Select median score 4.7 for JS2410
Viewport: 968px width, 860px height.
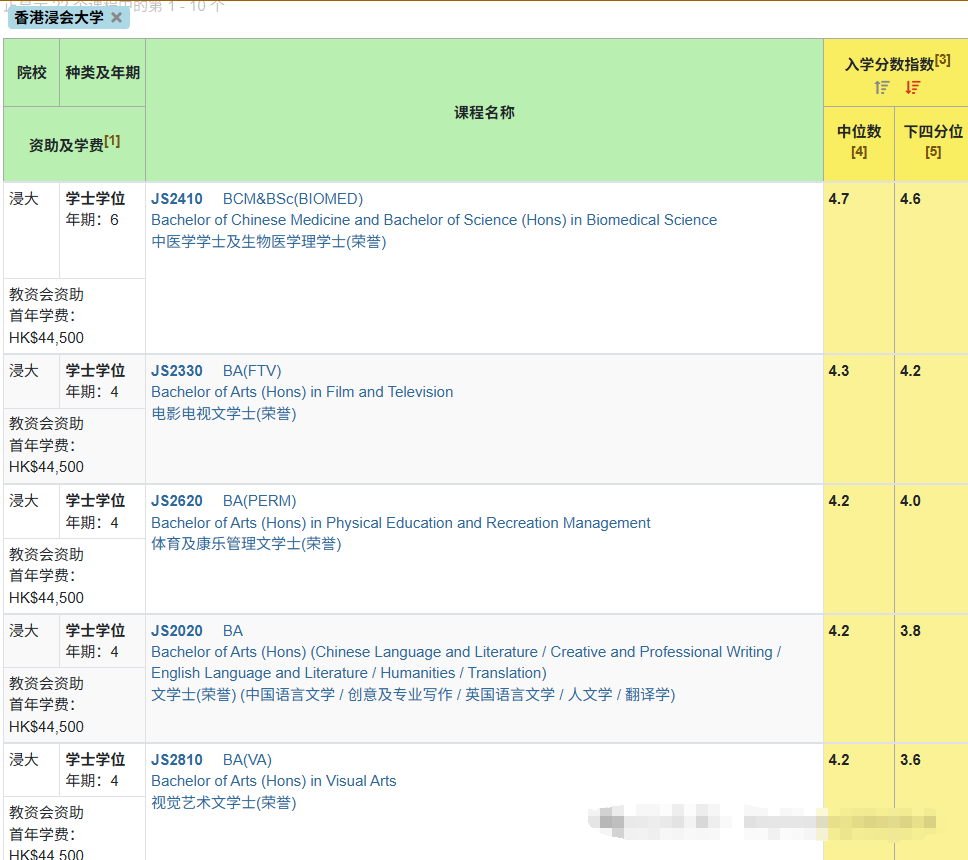click(x=838, y=199)
